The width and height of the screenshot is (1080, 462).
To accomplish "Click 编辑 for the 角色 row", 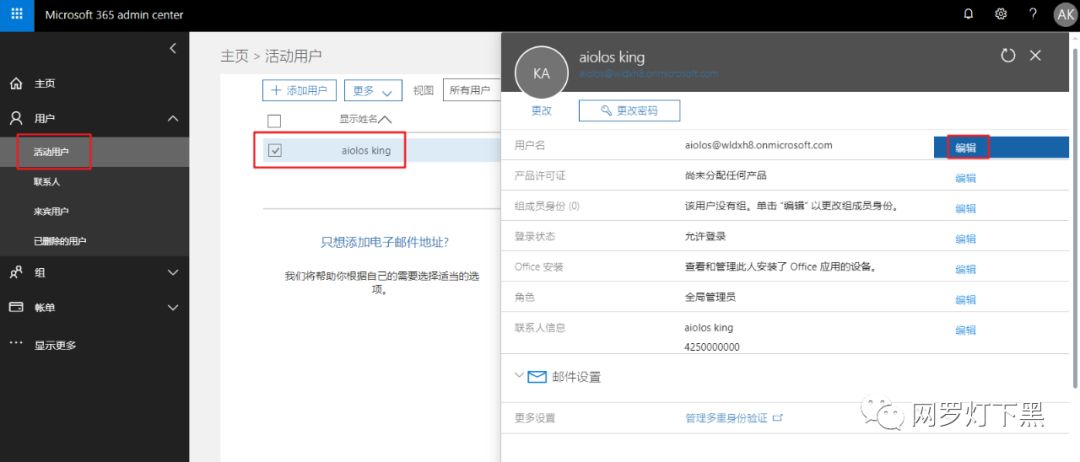I will click(x=966, y=300).
